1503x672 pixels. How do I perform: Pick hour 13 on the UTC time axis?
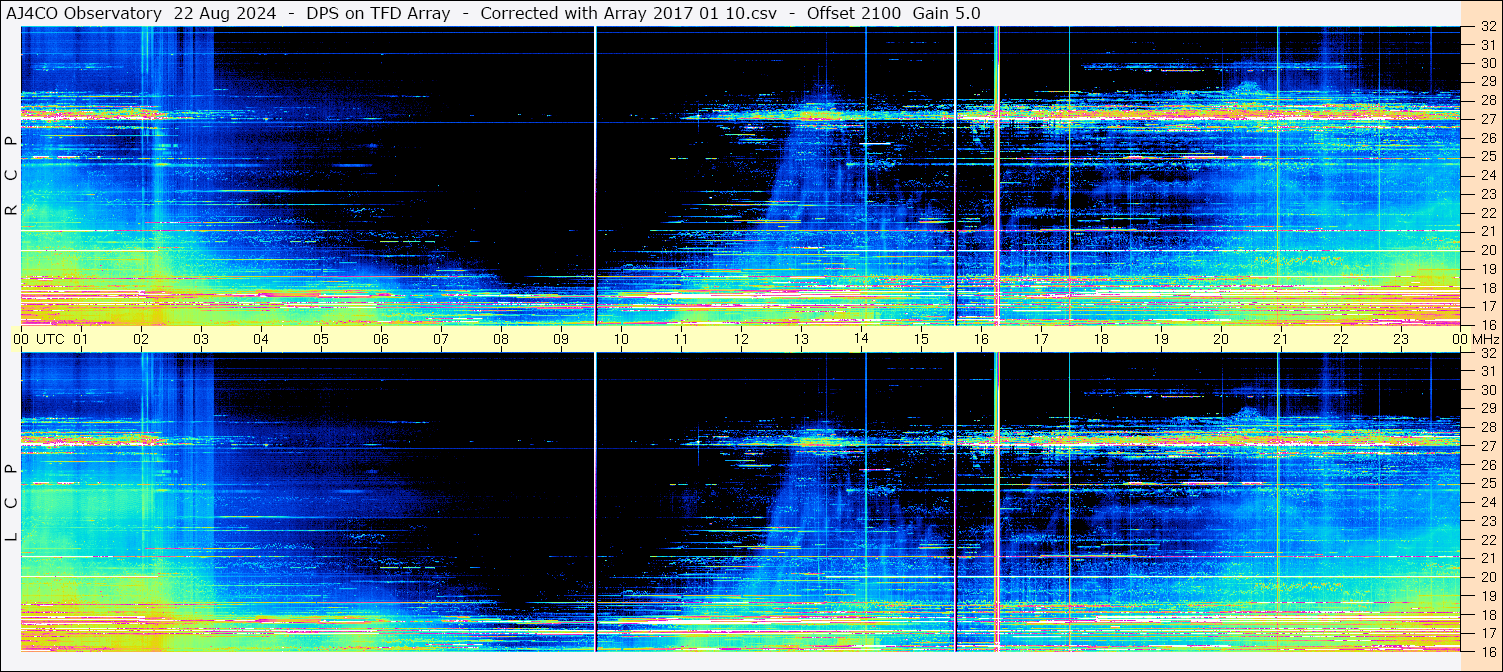coord(801,339)
